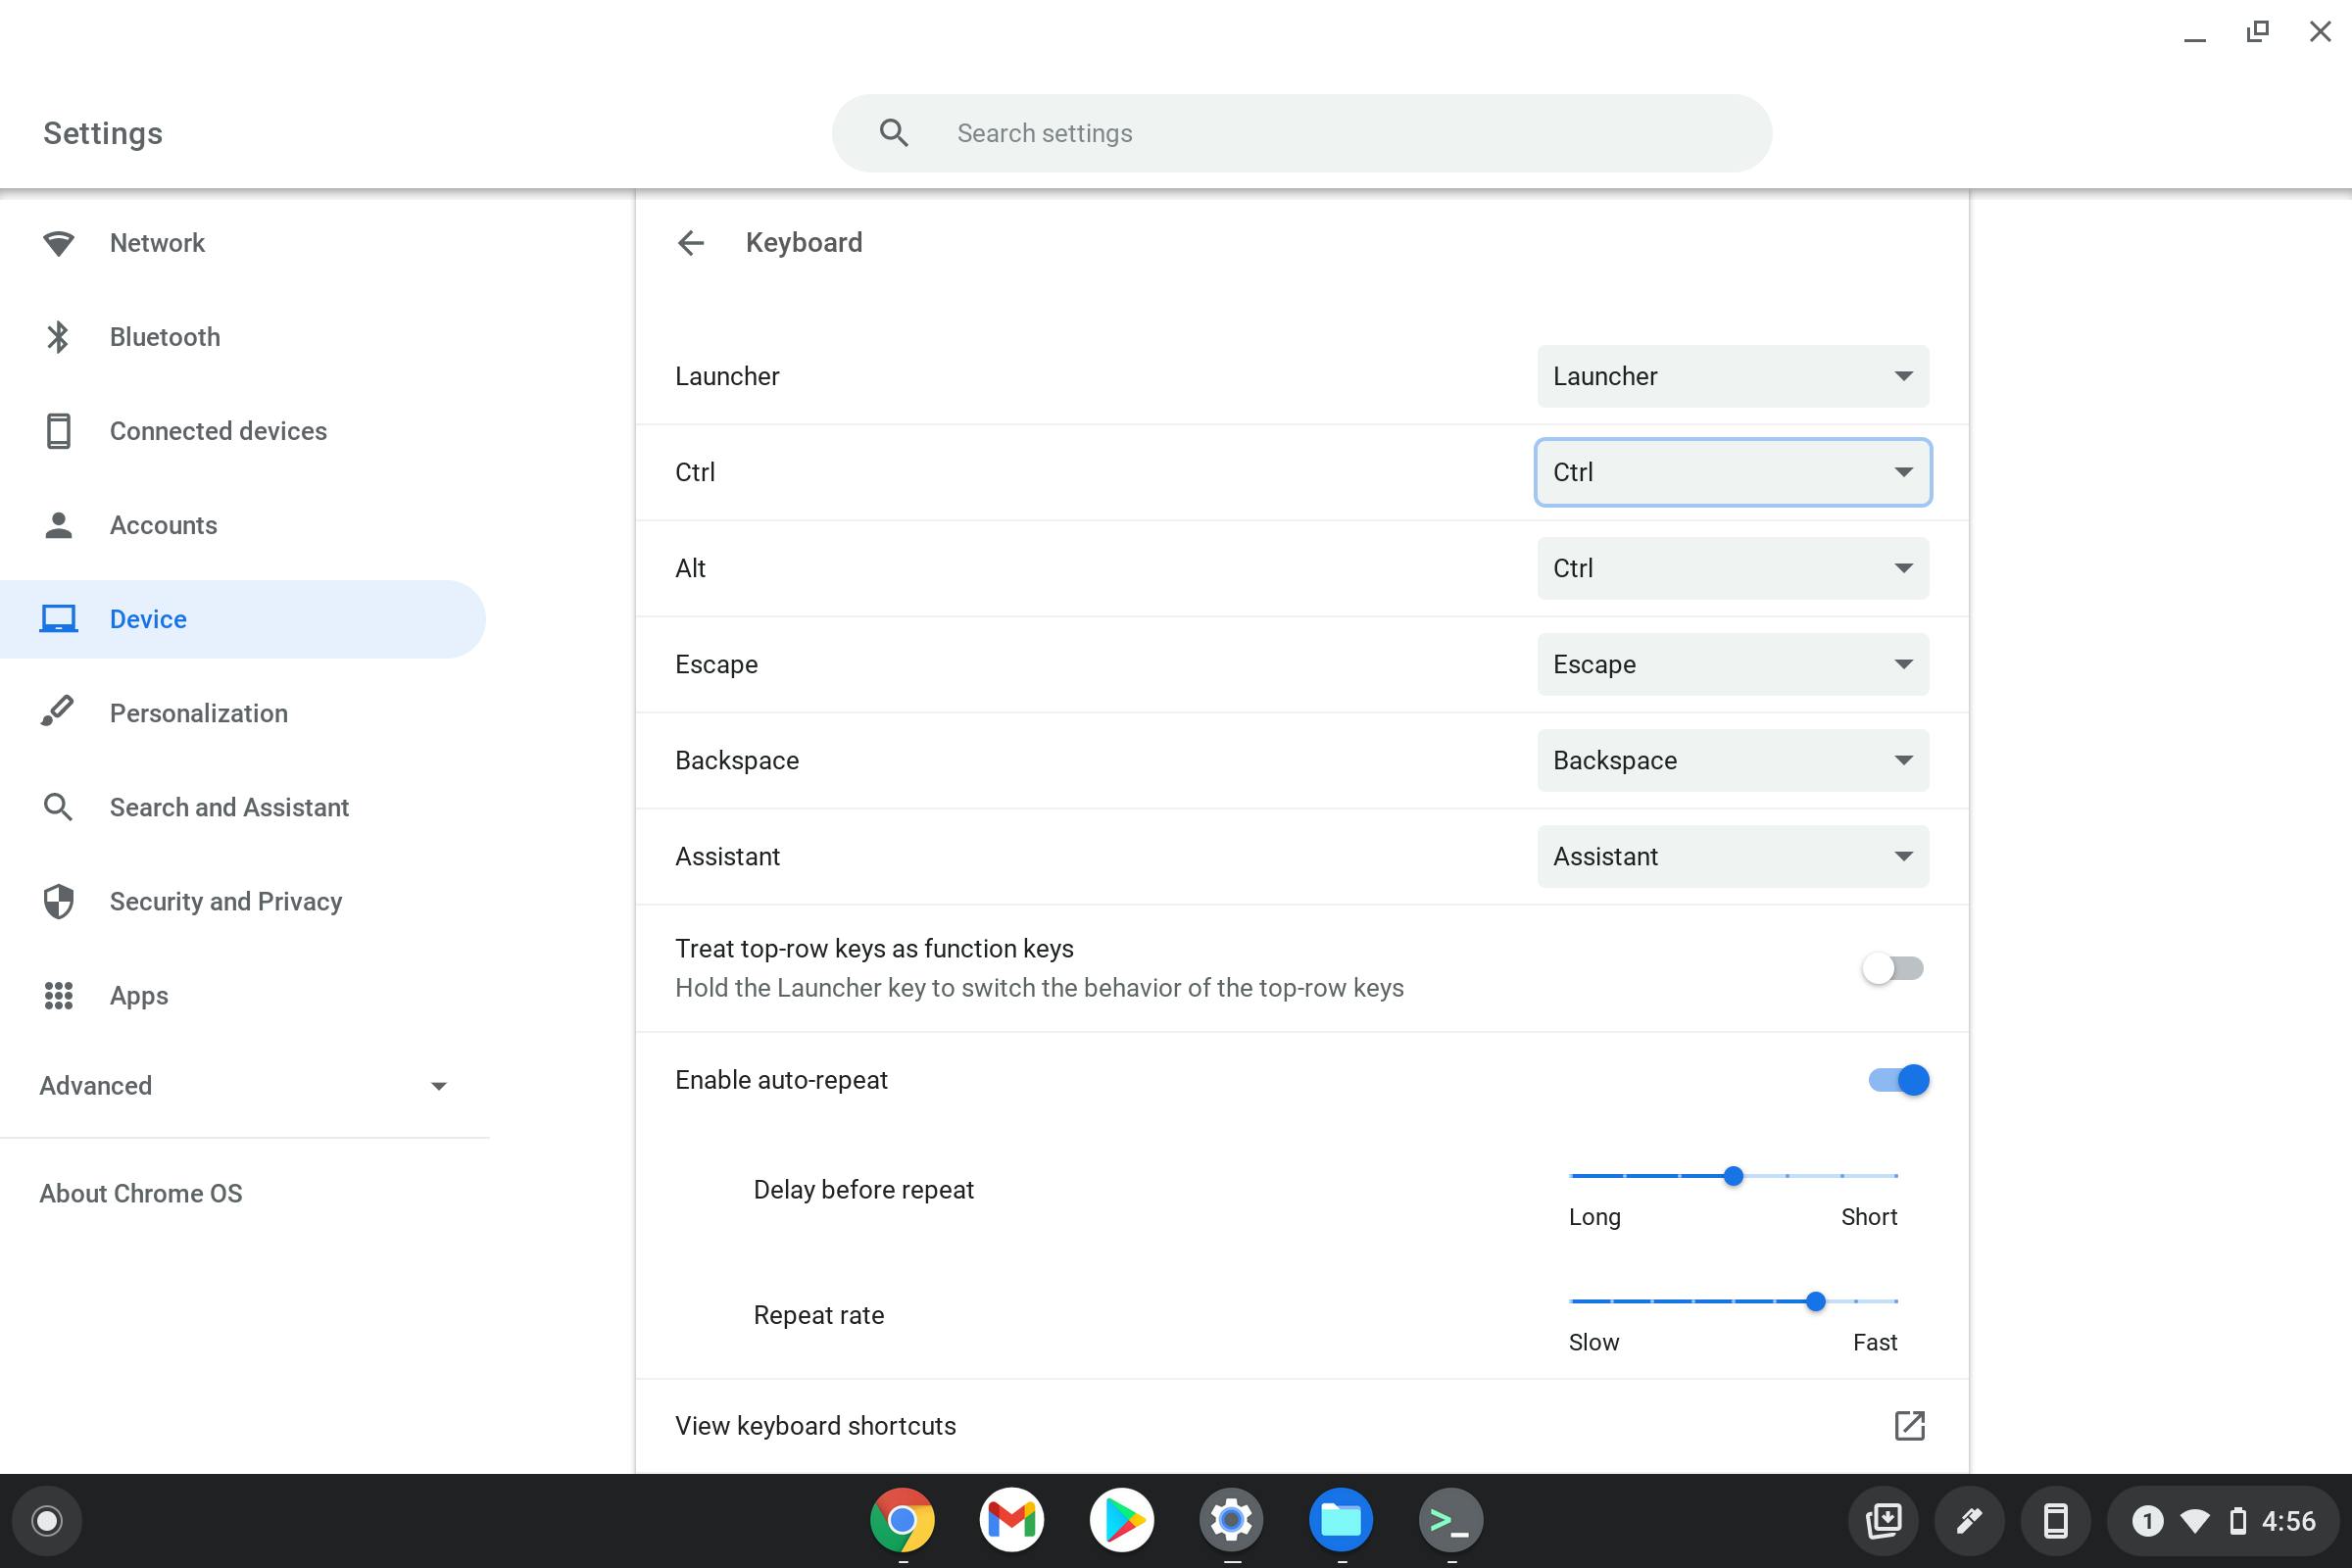This screenshot has width=2352, height=1568.
Task: Open the Terminal app from the shelf
Action: [x=1451, y=1519]
